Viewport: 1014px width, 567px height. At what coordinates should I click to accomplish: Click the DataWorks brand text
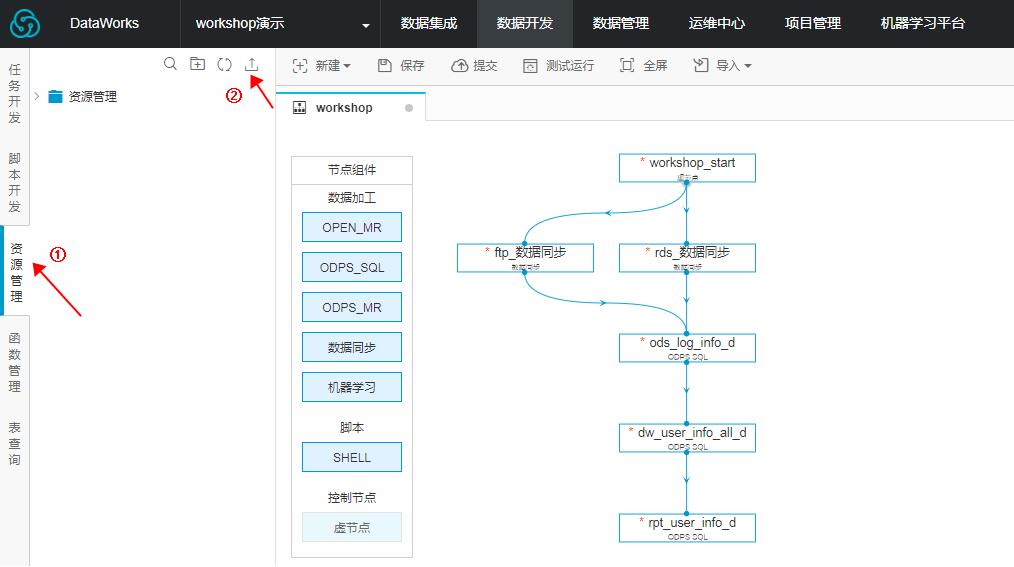pos(104,23)
